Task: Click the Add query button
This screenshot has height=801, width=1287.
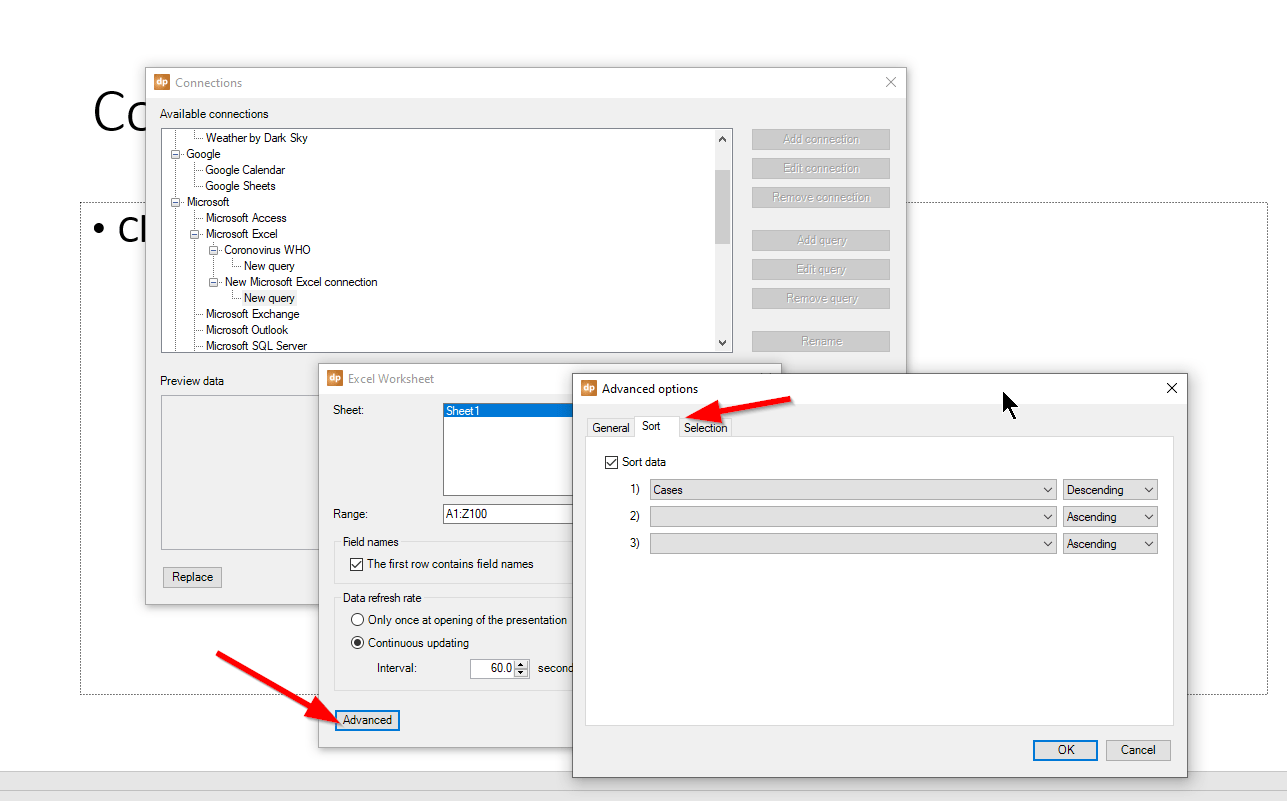Action: (821, 240)
